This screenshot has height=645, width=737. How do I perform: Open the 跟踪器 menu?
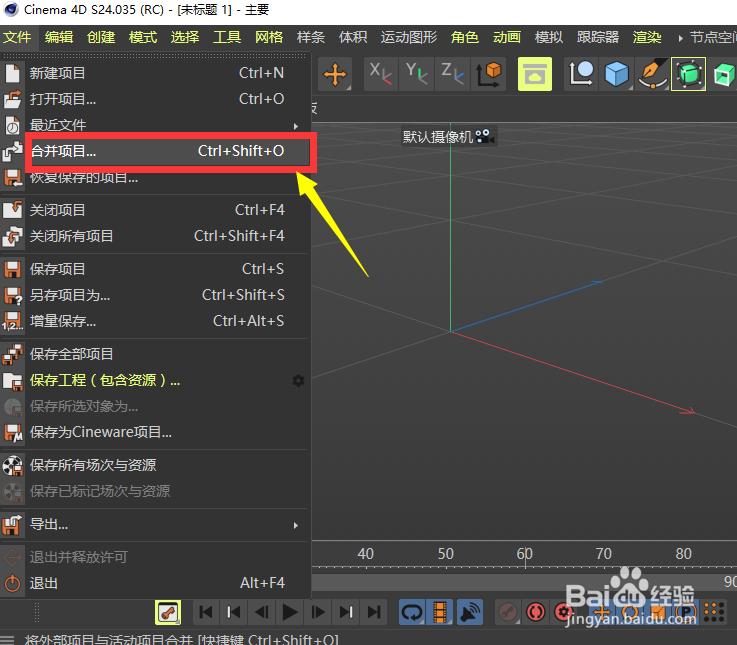pyautogui.click(x=598, y=37)
